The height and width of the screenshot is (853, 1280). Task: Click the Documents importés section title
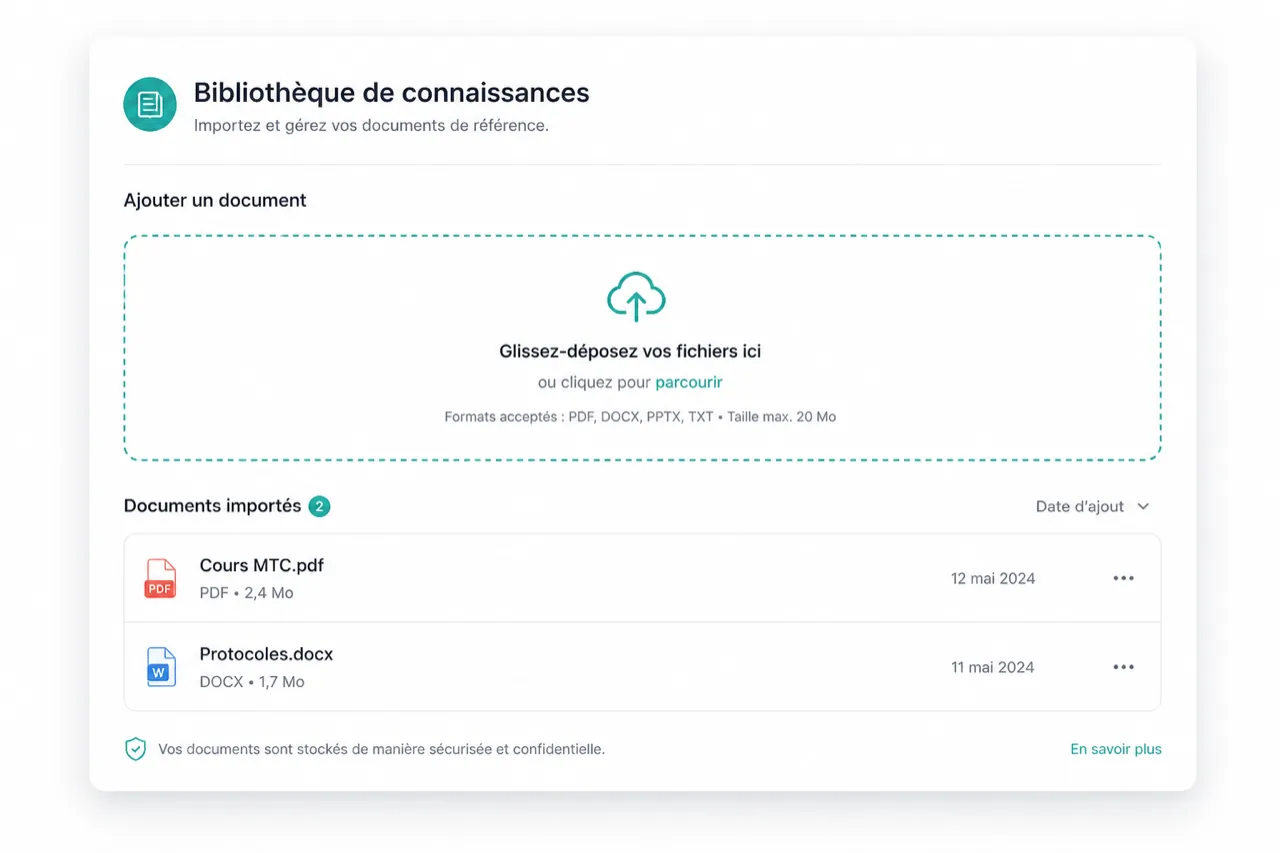212,506
